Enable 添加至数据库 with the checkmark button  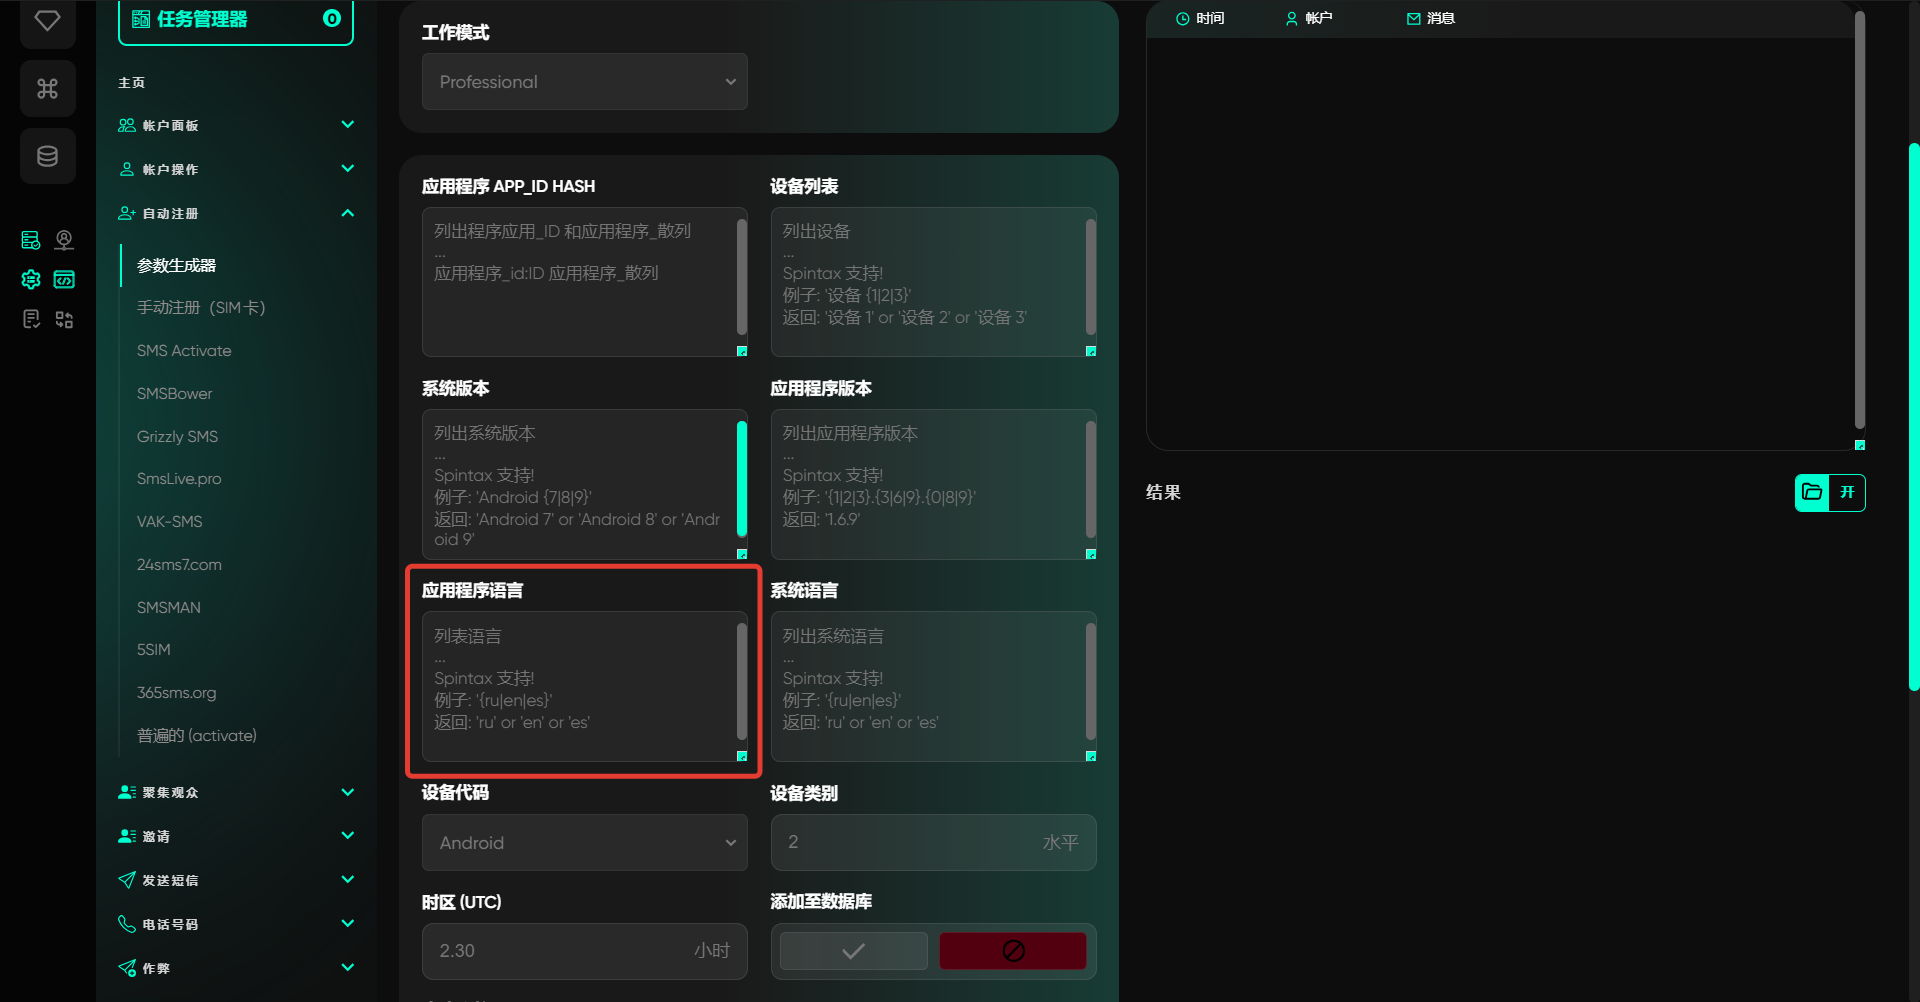[853, 951]
